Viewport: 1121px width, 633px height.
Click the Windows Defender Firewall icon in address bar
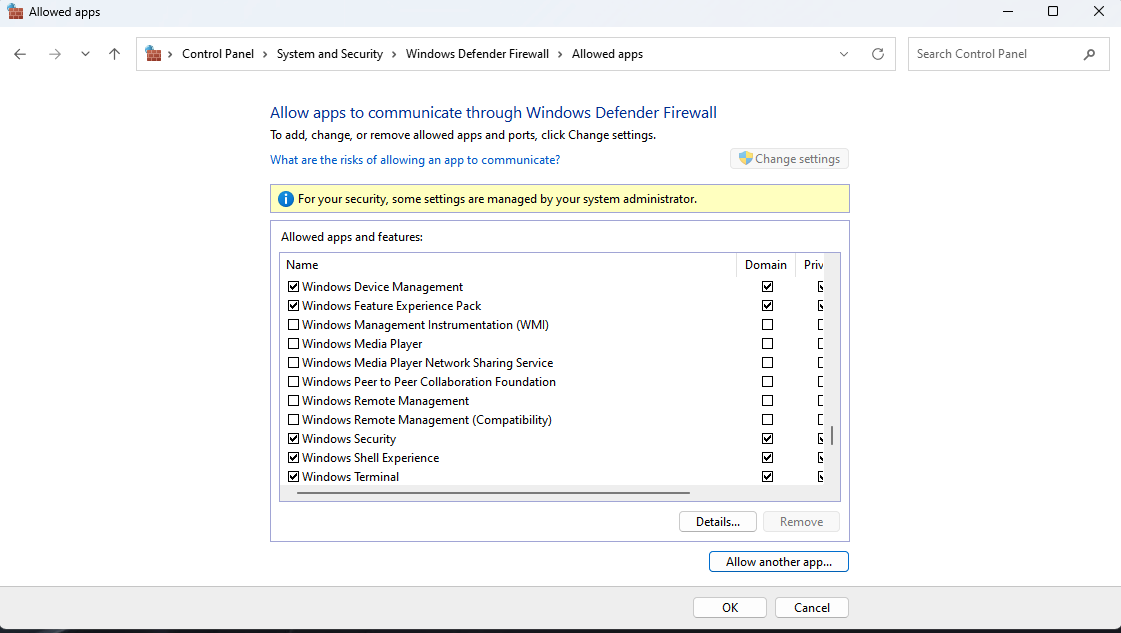click(x=154, y=53)
